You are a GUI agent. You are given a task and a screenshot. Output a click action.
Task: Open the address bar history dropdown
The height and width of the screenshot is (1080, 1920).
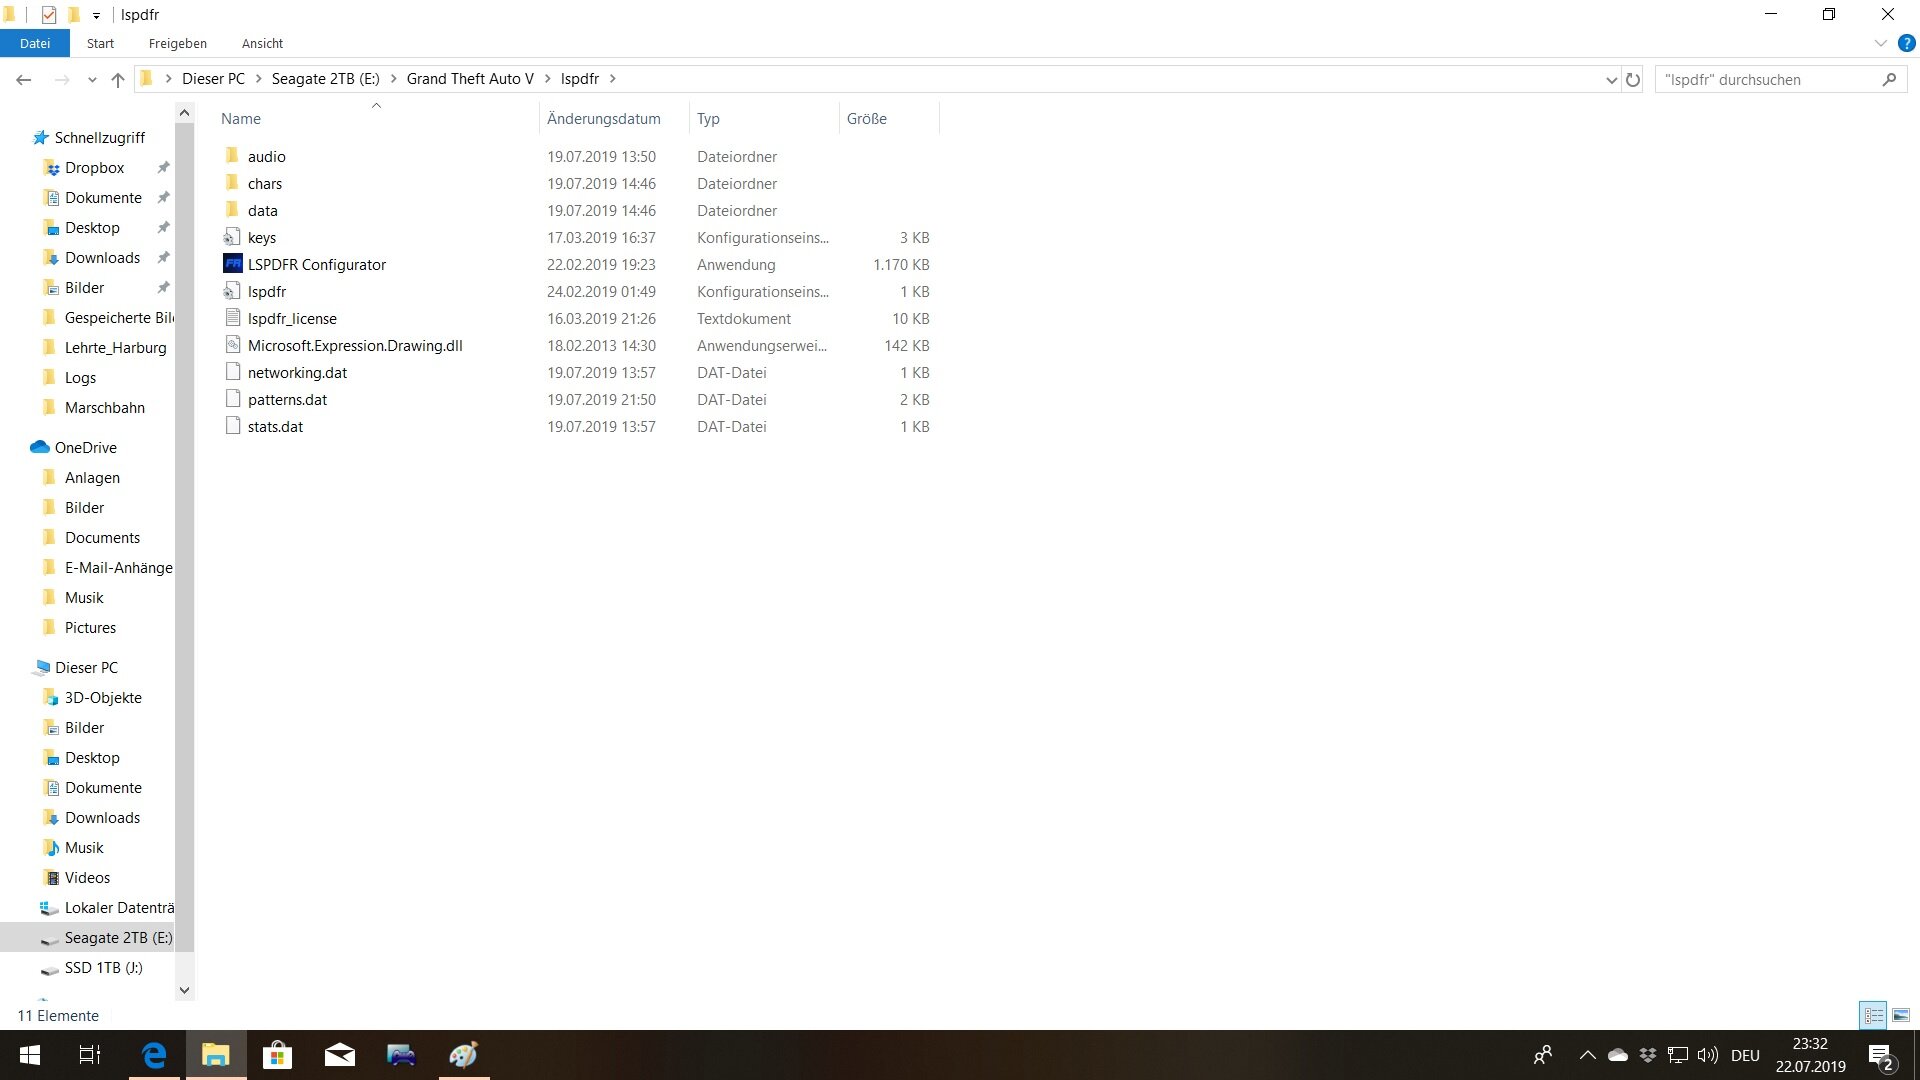pos(1611,79)
